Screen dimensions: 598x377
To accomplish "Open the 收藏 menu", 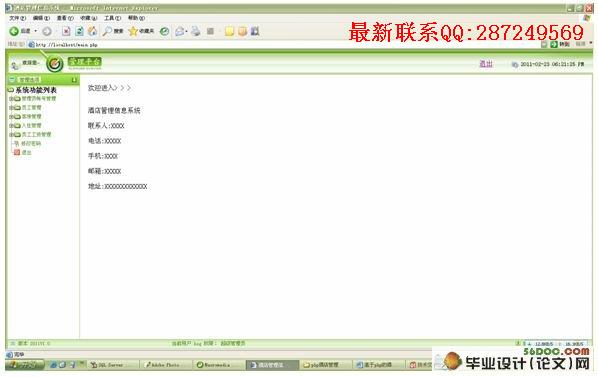I will (x=88, y=18).
